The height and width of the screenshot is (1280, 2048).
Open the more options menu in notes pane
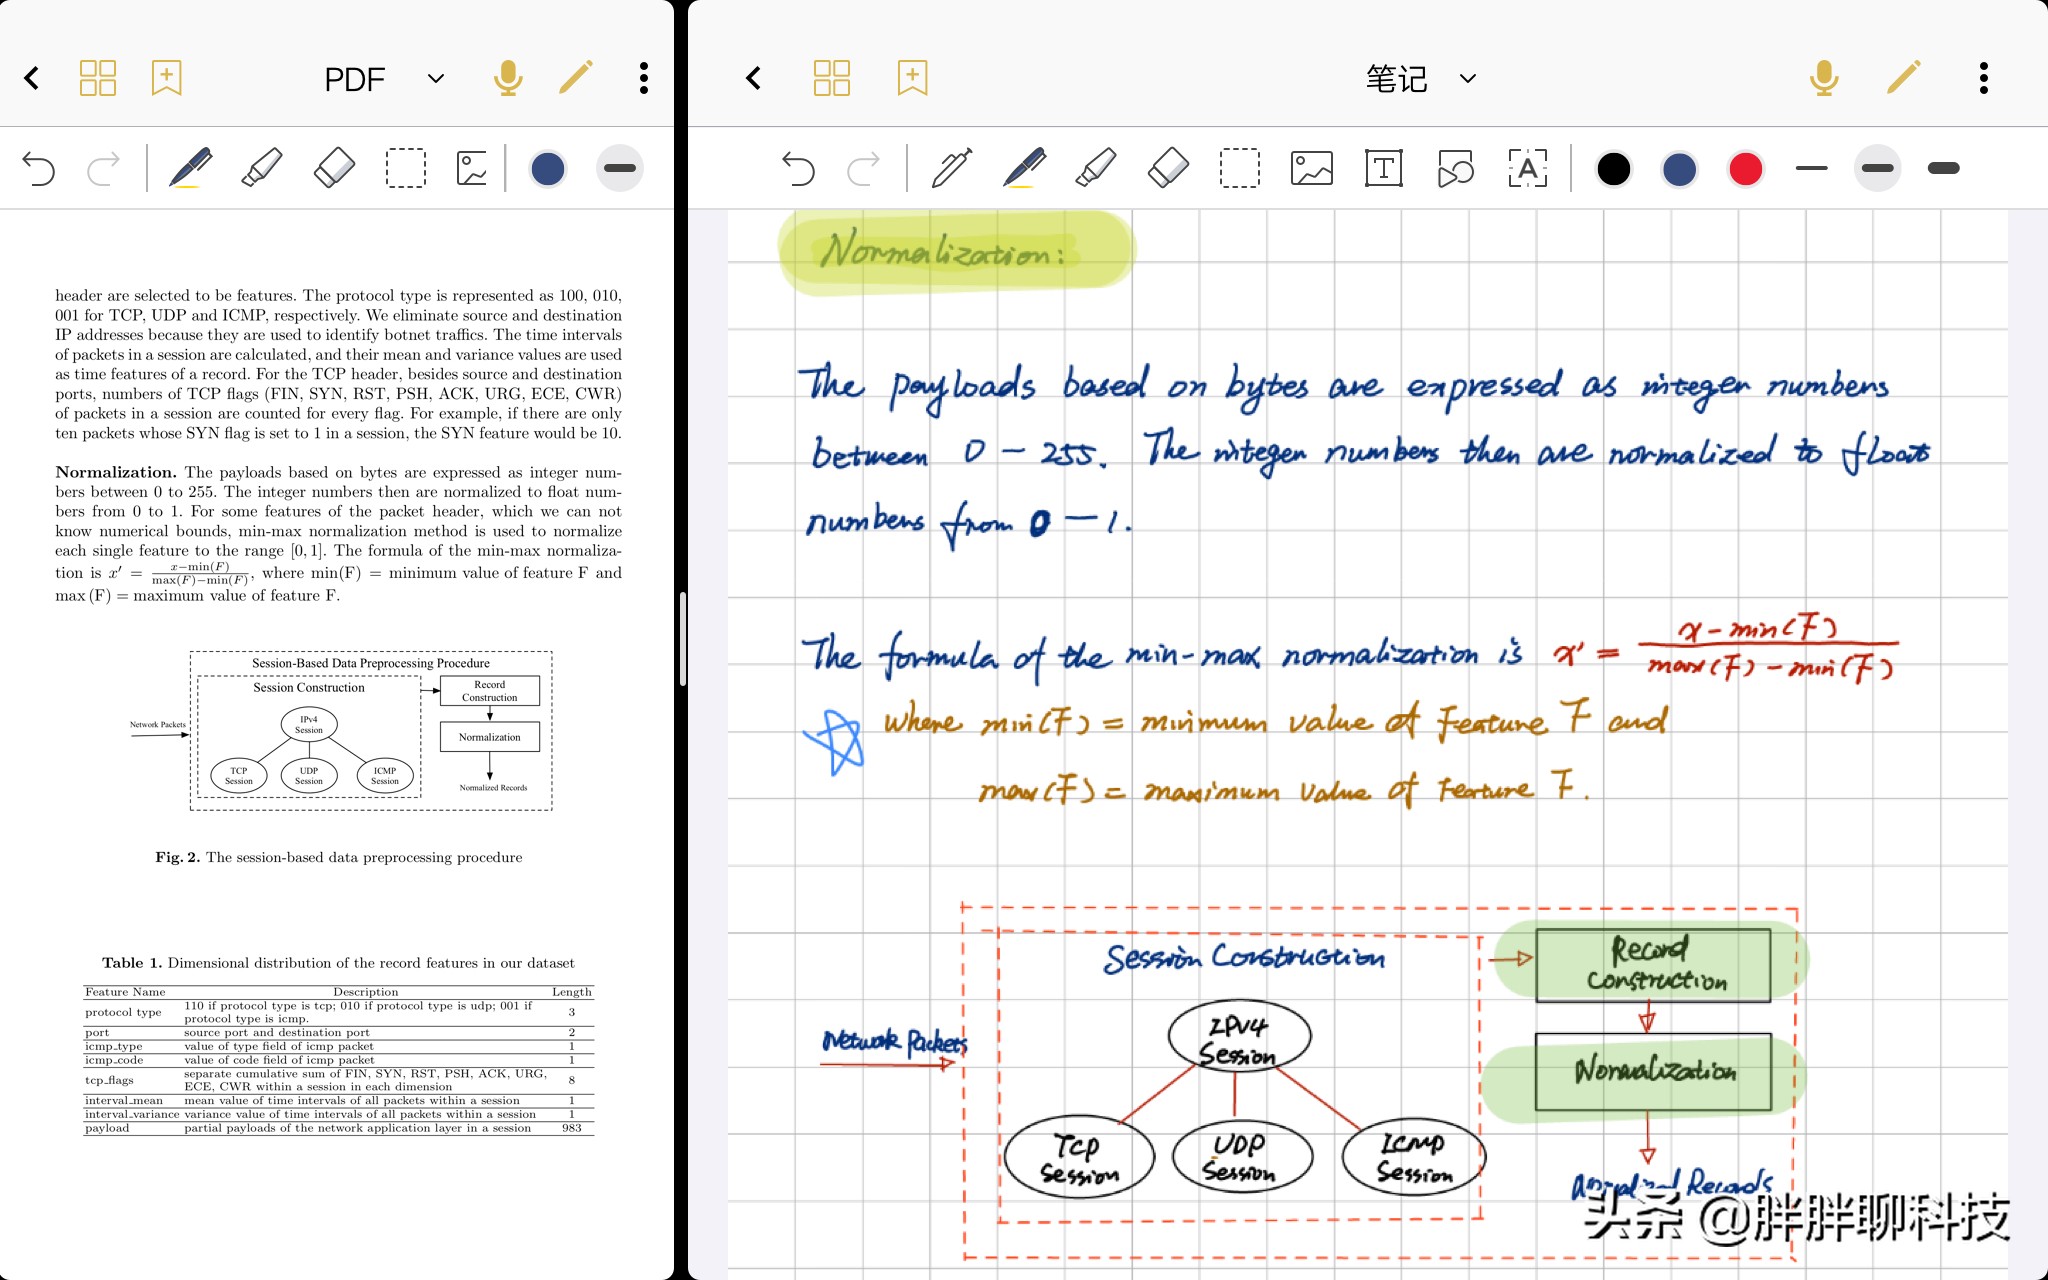[x=1983, y=78]
